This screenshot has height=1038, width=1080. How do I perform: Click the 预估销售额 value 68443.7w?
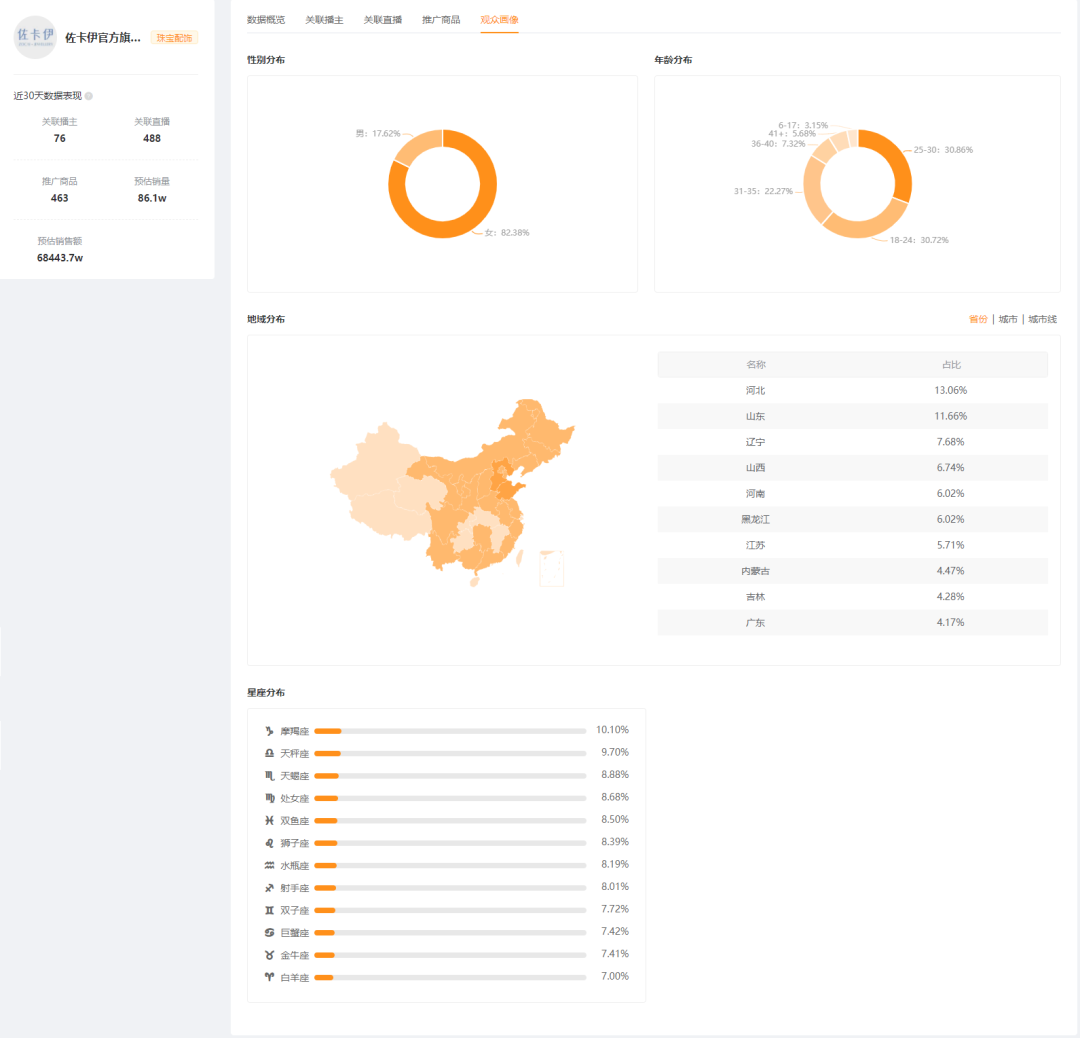60,258
